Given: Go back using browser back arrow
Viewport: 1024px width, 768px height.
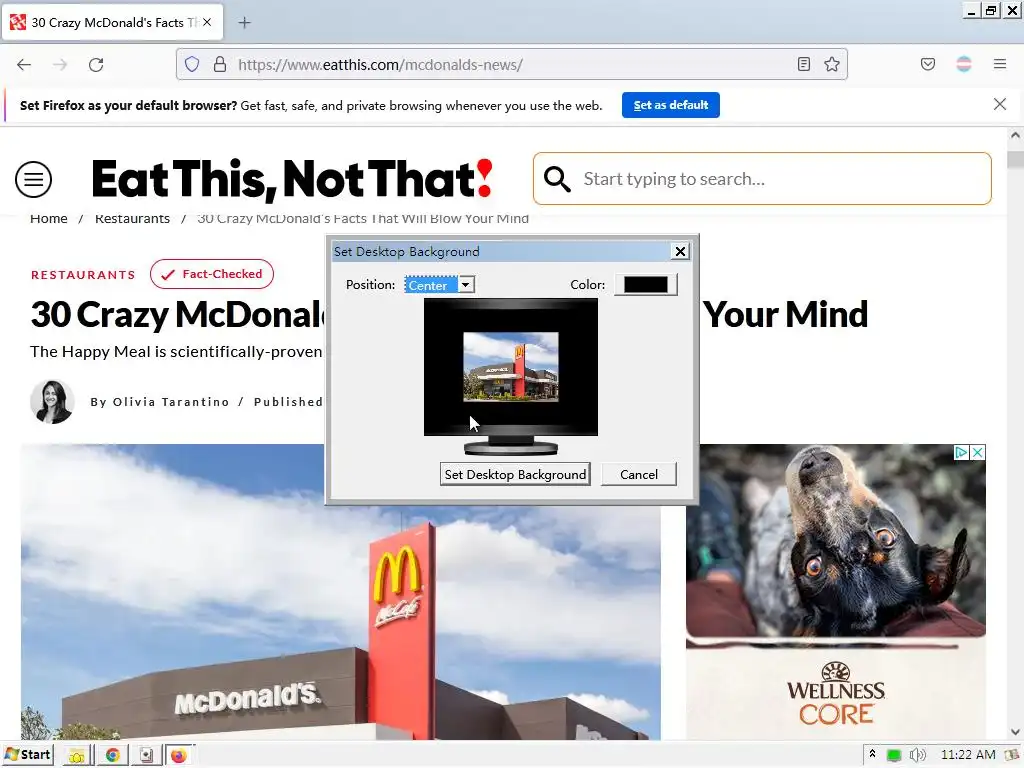Looking at the screenshot, I should [x=24, y=65].
